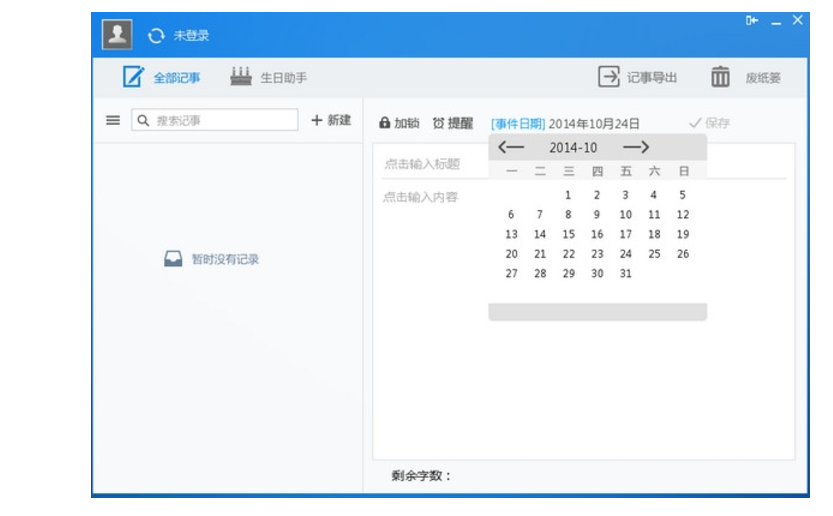Go to next month in the calendar

click(636, 147)
